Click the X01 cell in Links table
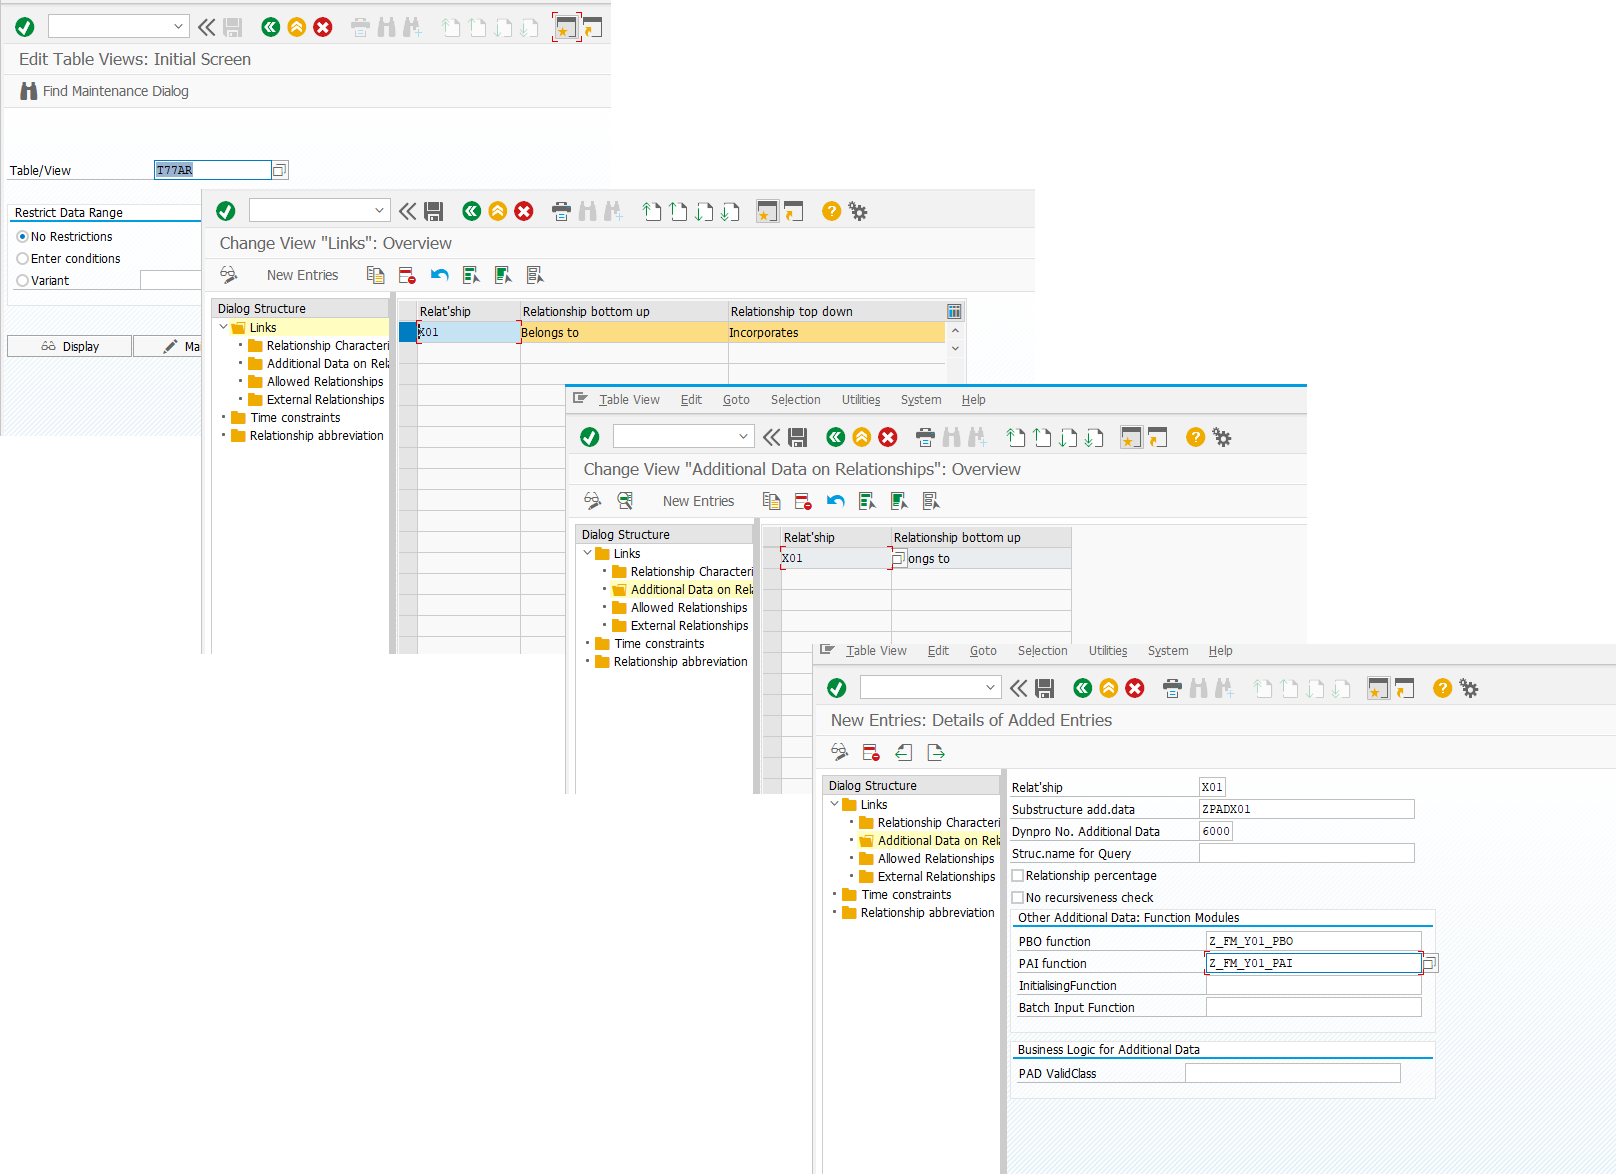The height and width of the screenshot is (1174, 1616). (468, 332)
